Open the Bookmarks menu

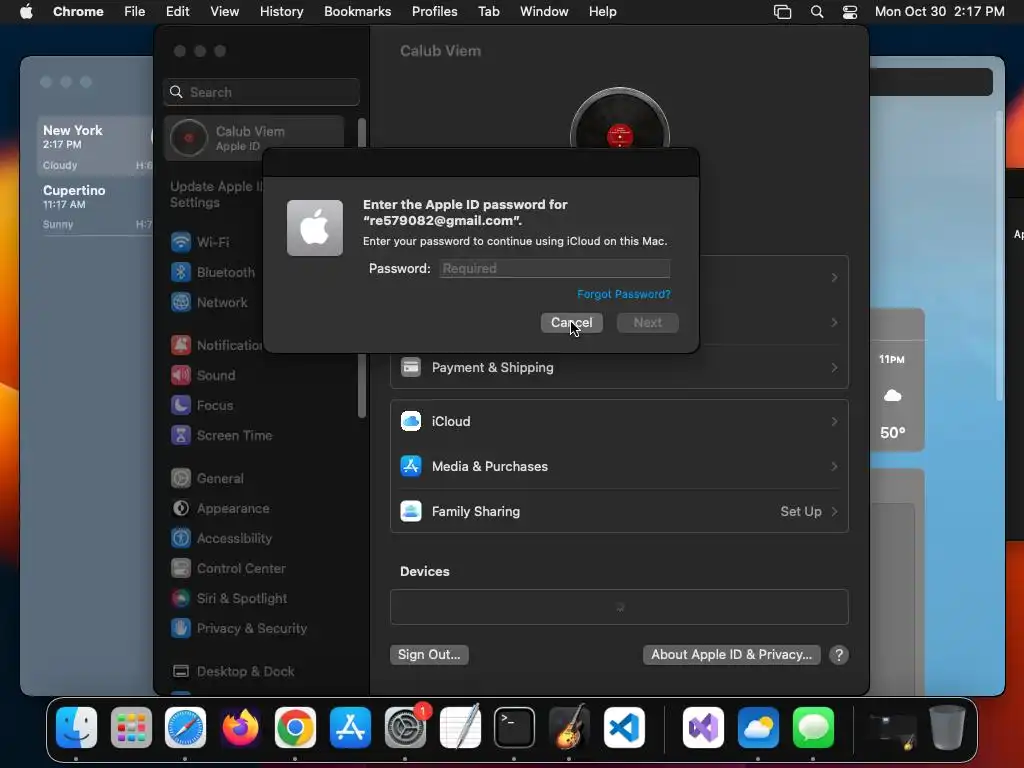click(357, 12)
